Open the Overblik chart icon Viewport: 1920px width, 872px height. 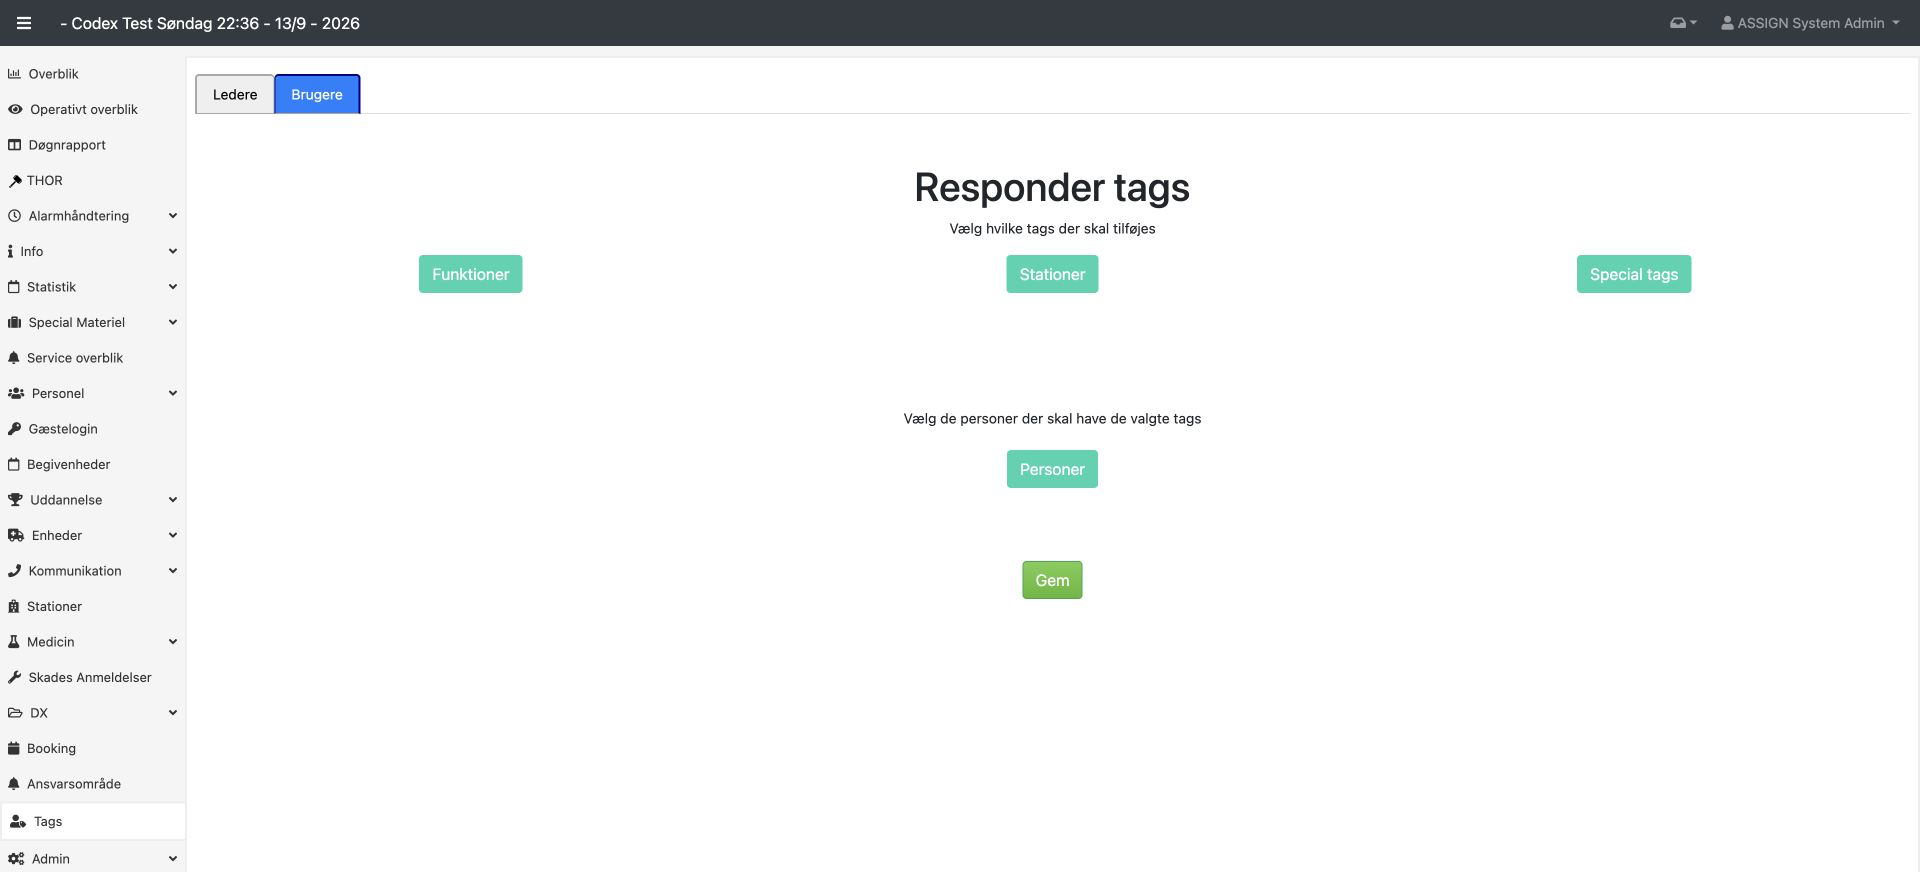14,74
